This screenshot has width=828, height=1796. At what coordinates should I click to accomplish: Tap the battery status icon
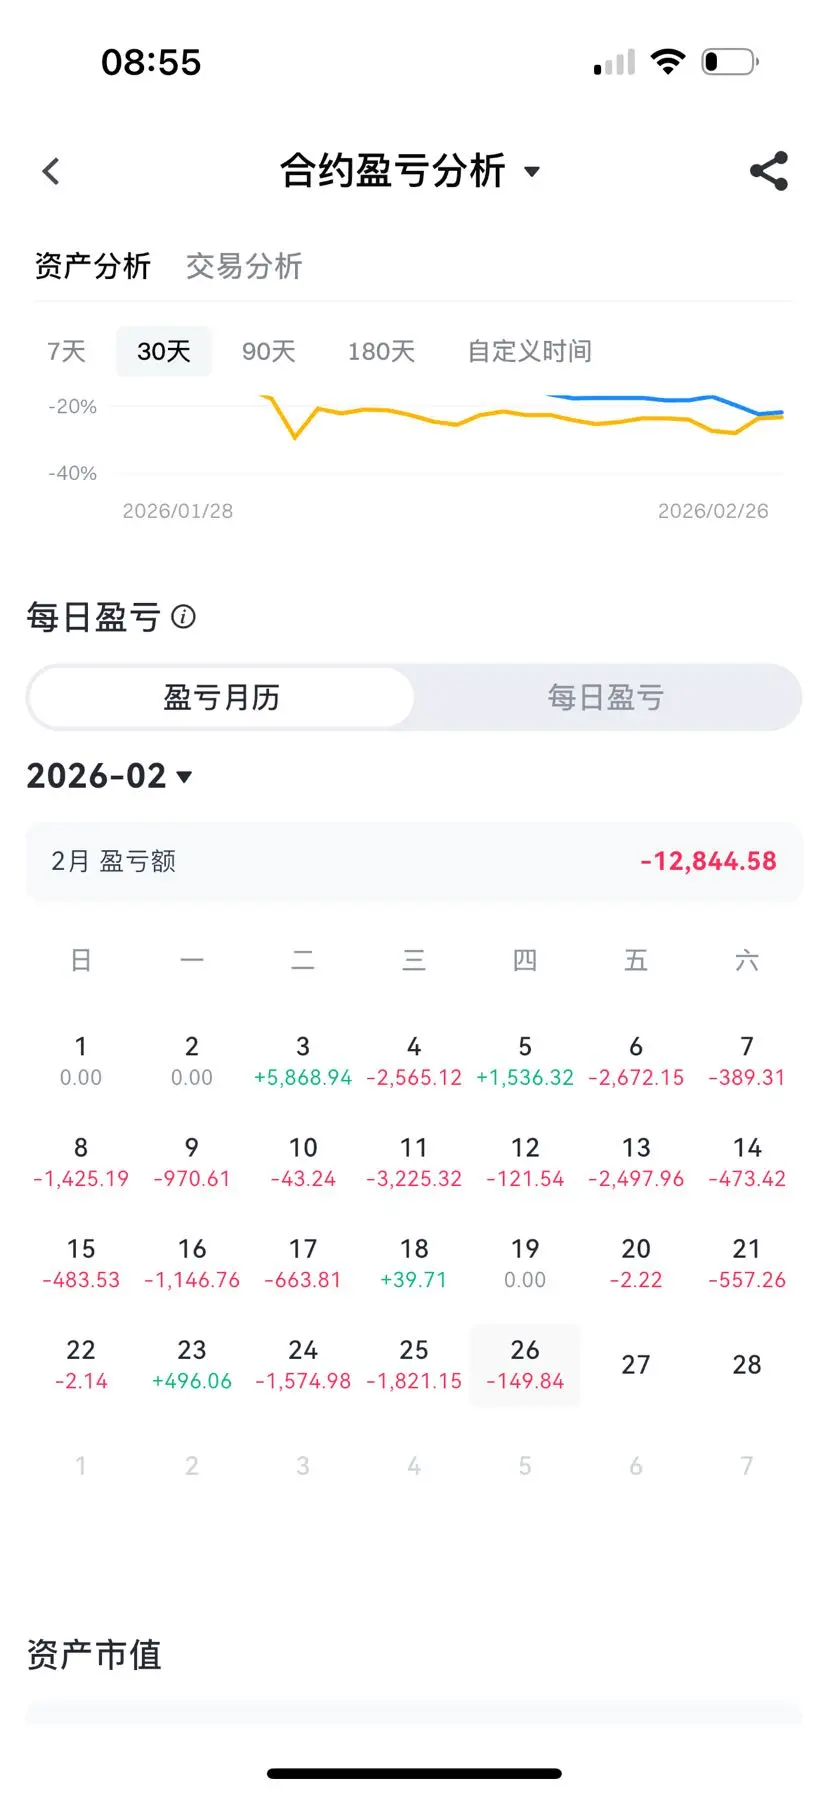point(730,62)
